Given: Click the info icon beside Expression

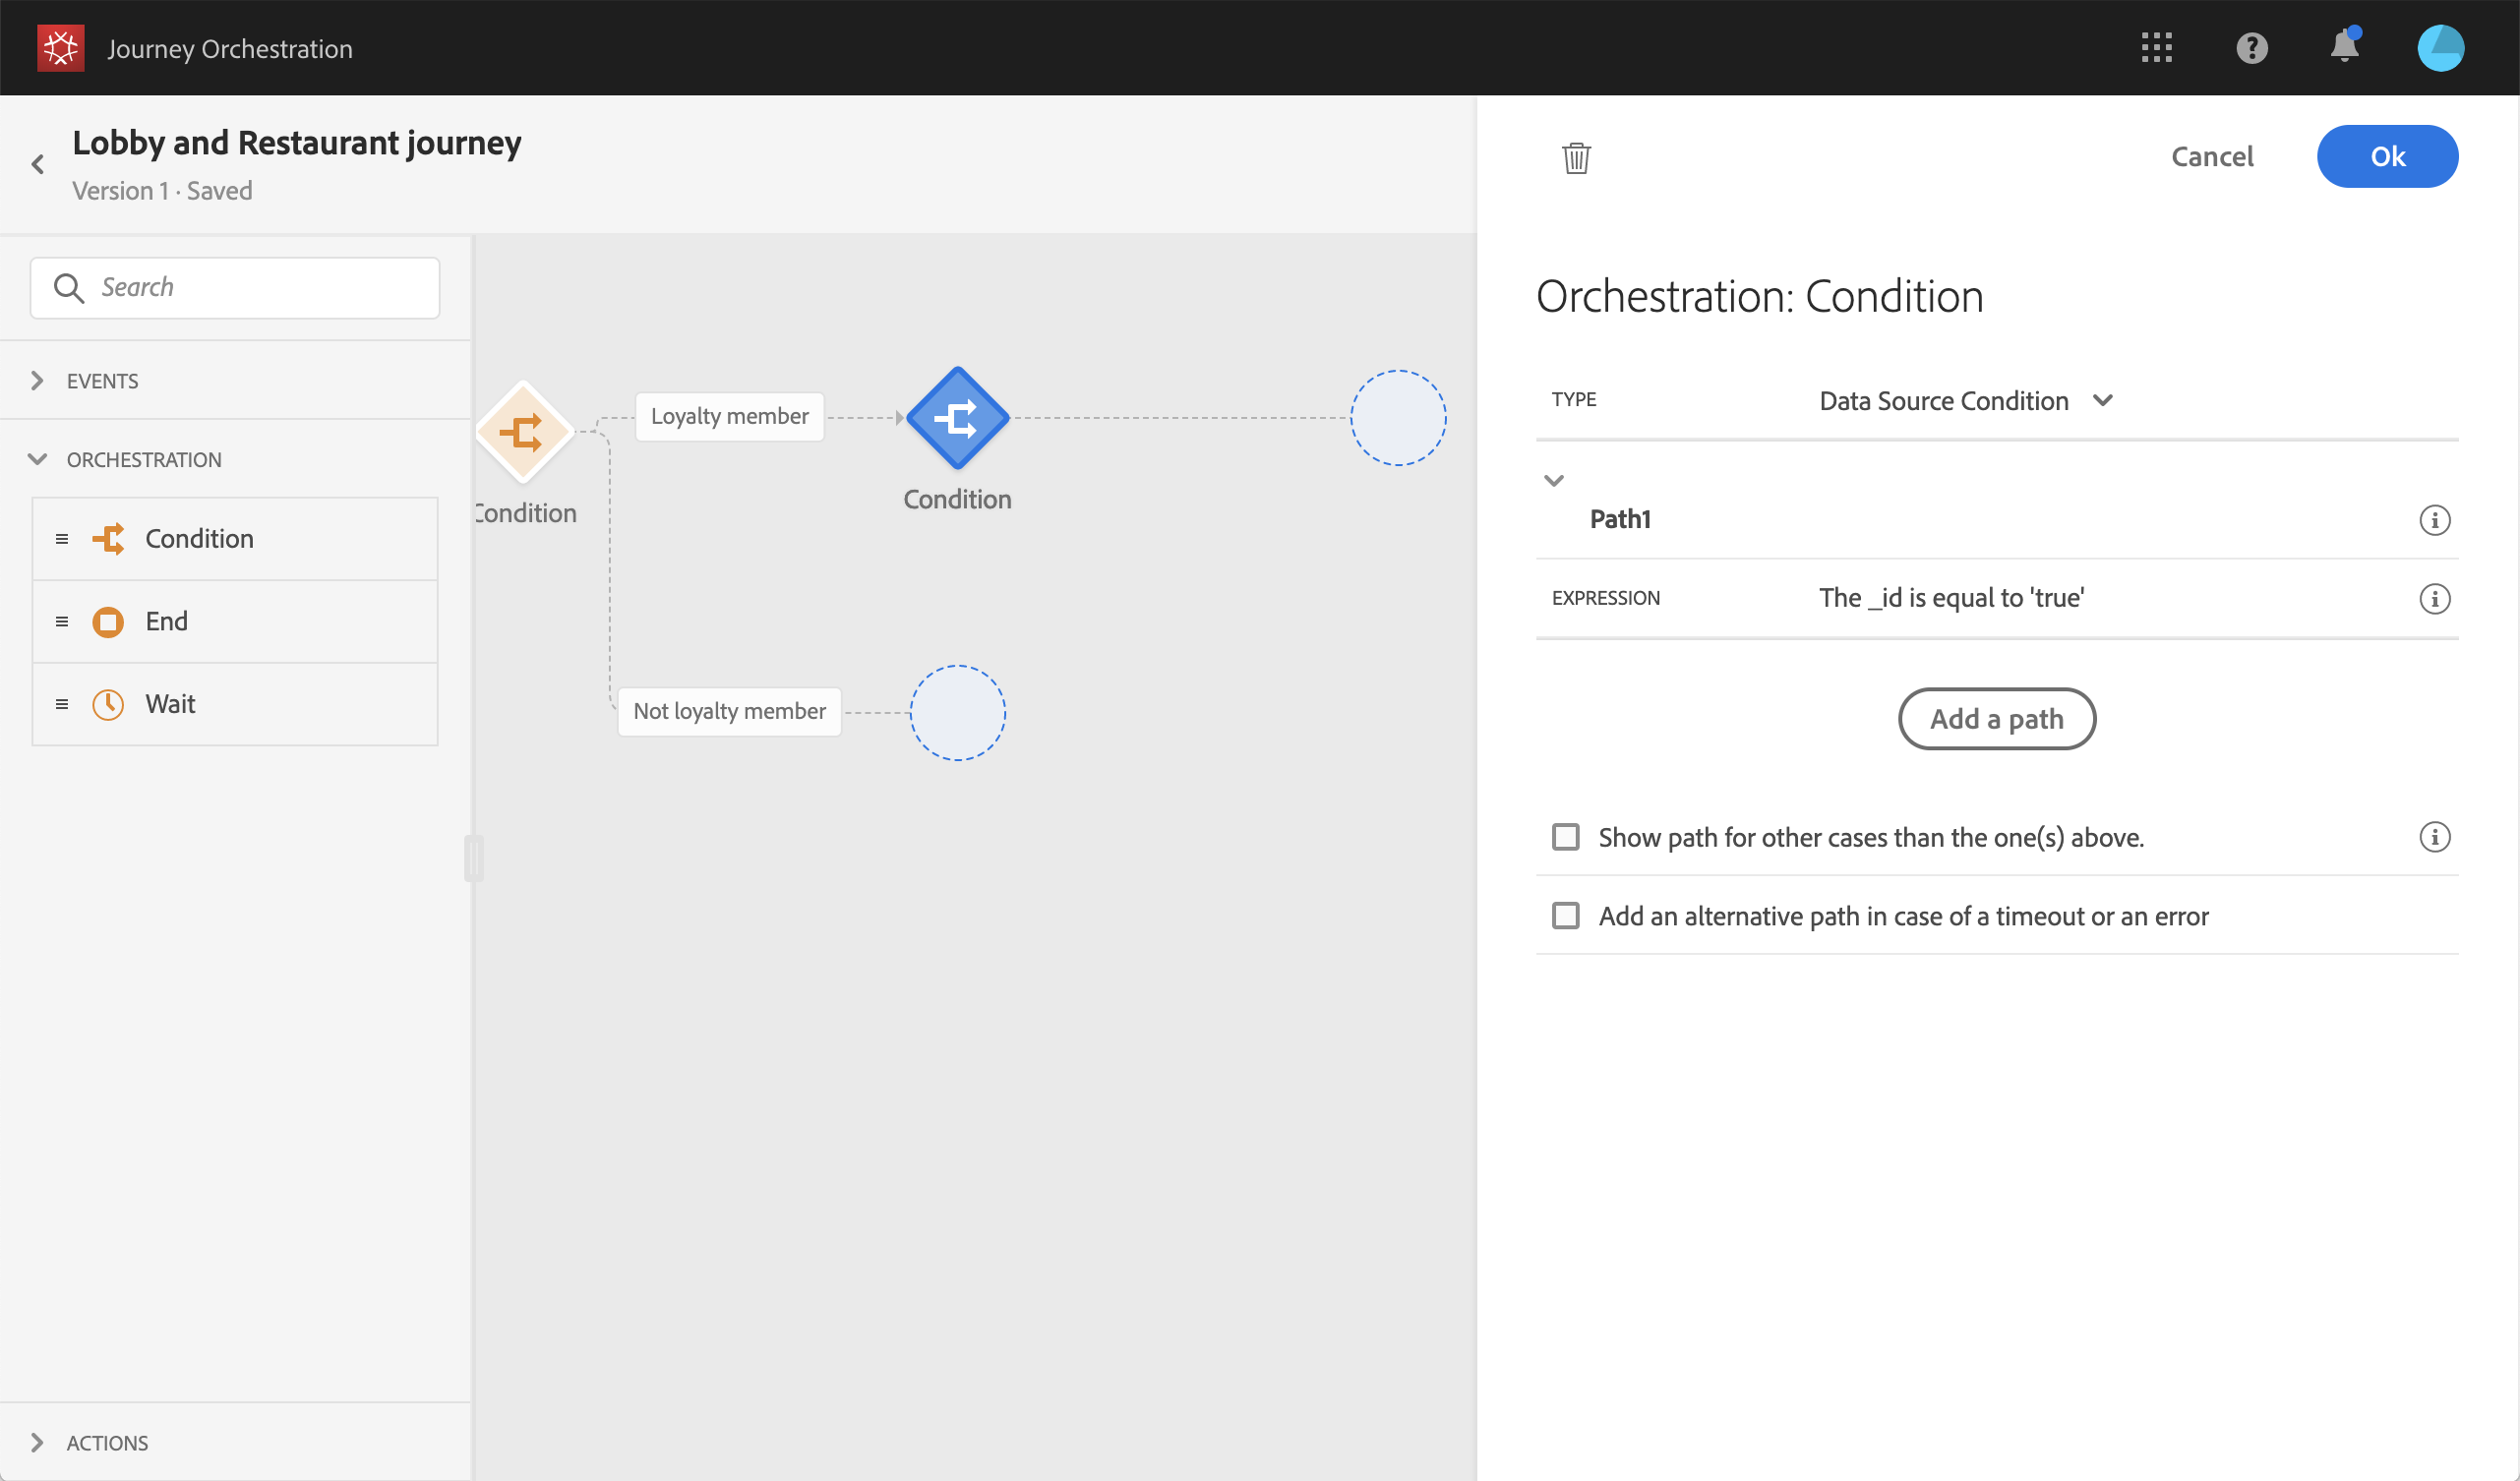Looking at the screenshot, I should coord(2434,599).
